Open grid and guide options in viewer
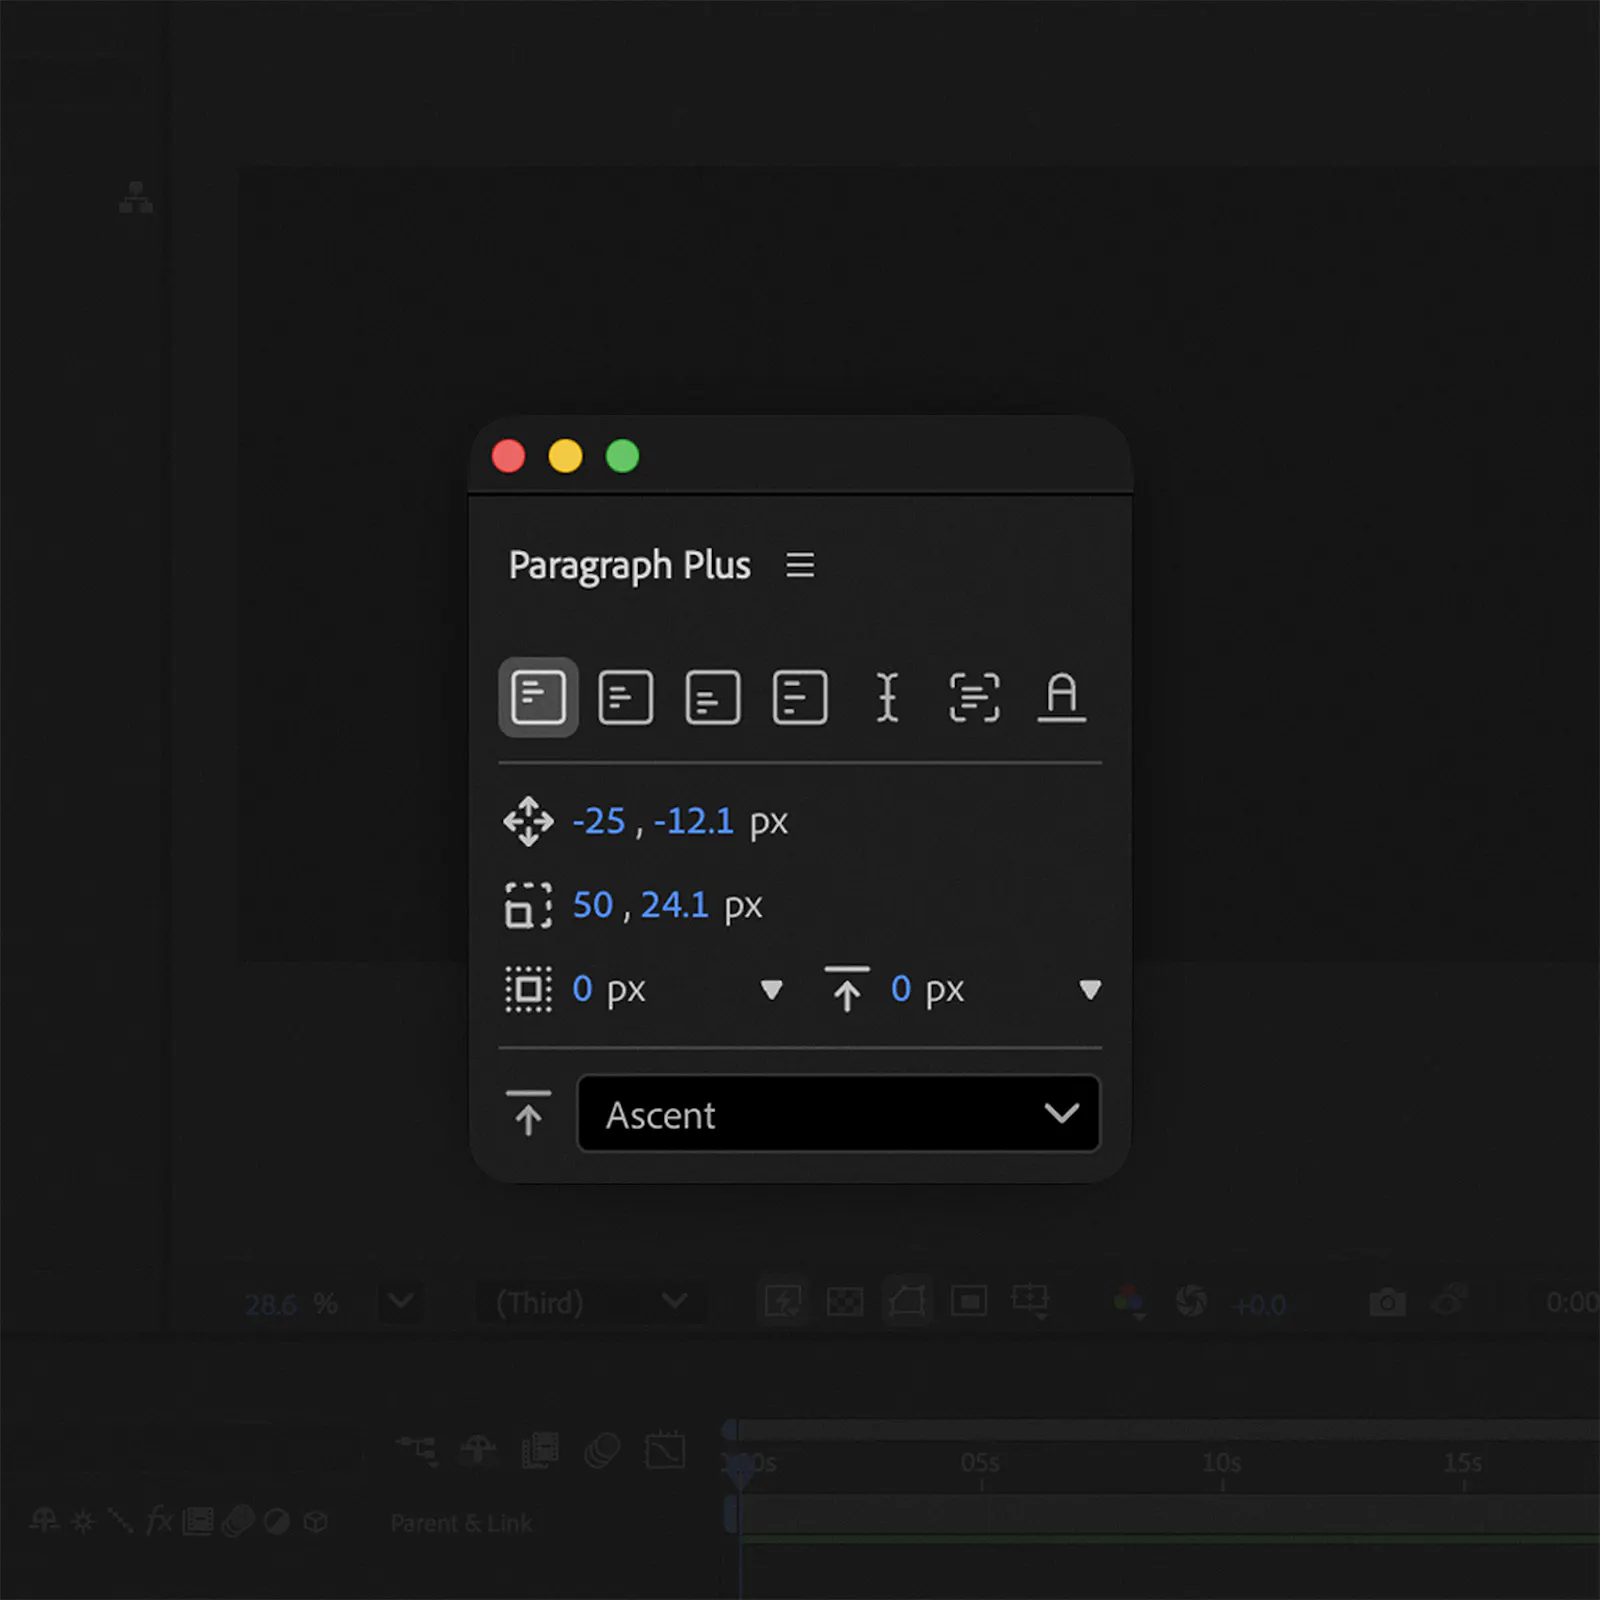The image size is (1600, 1600). click(x=1030, y=1302)
